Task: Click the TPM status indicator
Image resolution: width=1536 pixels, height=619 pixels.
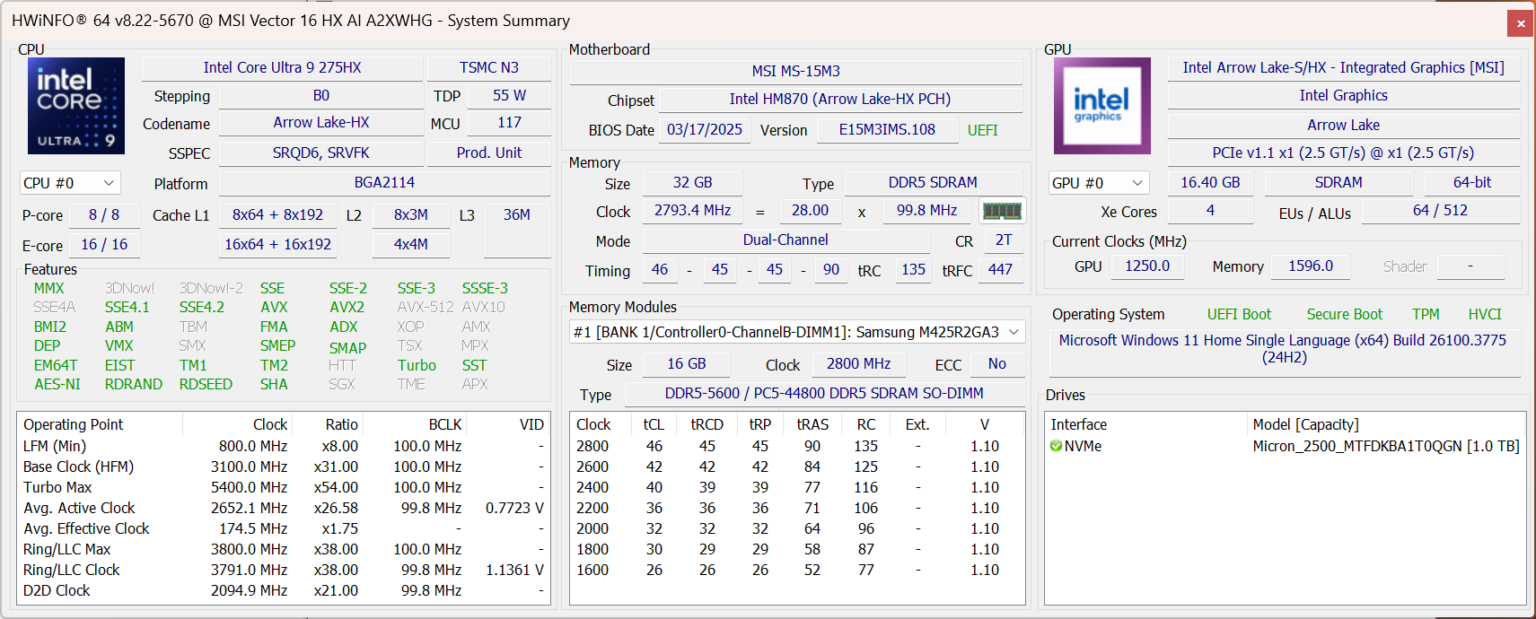Action: [1426, 313]
